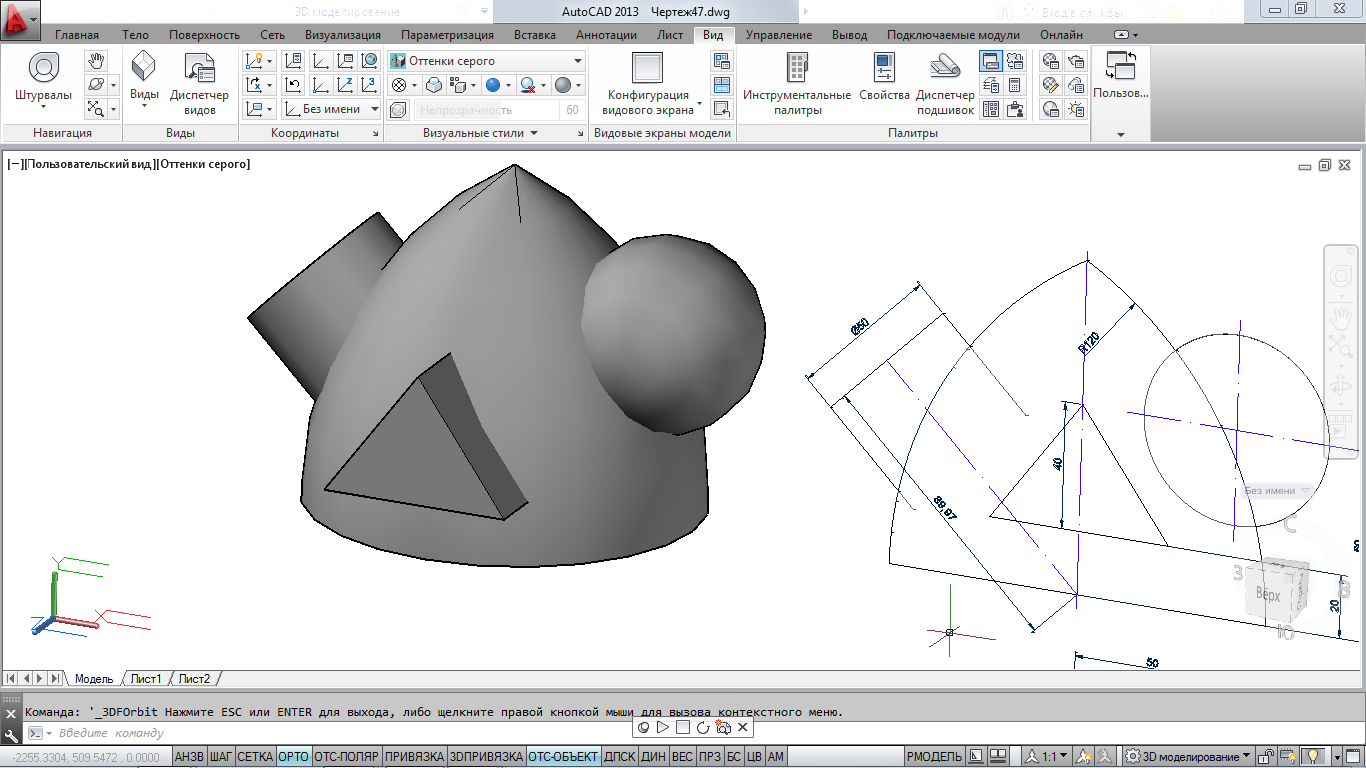1366x768 pixels.
Task: Click the РМОДЕЛЬ button in status bar
Action: [935, 757]
